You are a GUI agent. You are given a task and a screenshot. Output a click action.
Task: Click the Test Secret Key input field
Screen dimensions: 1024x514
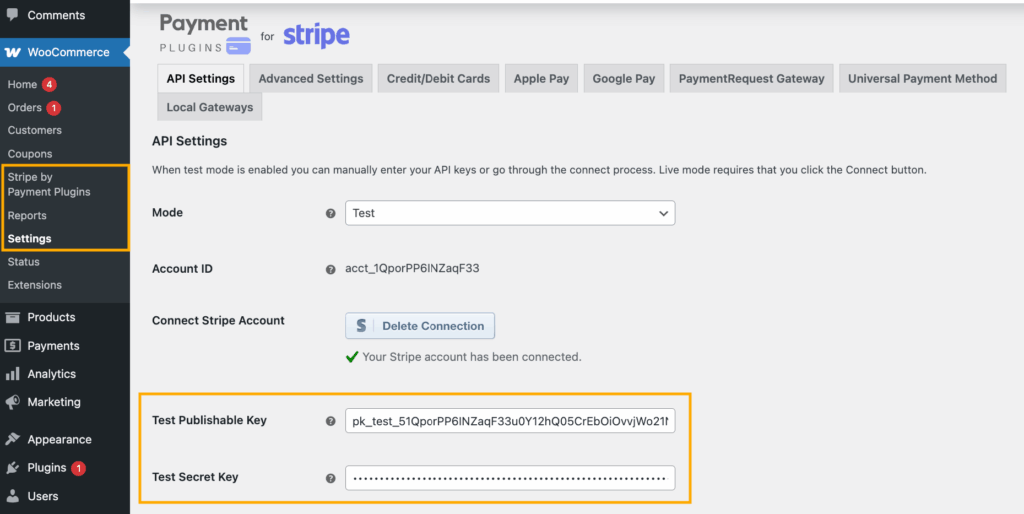coord(510,478)
